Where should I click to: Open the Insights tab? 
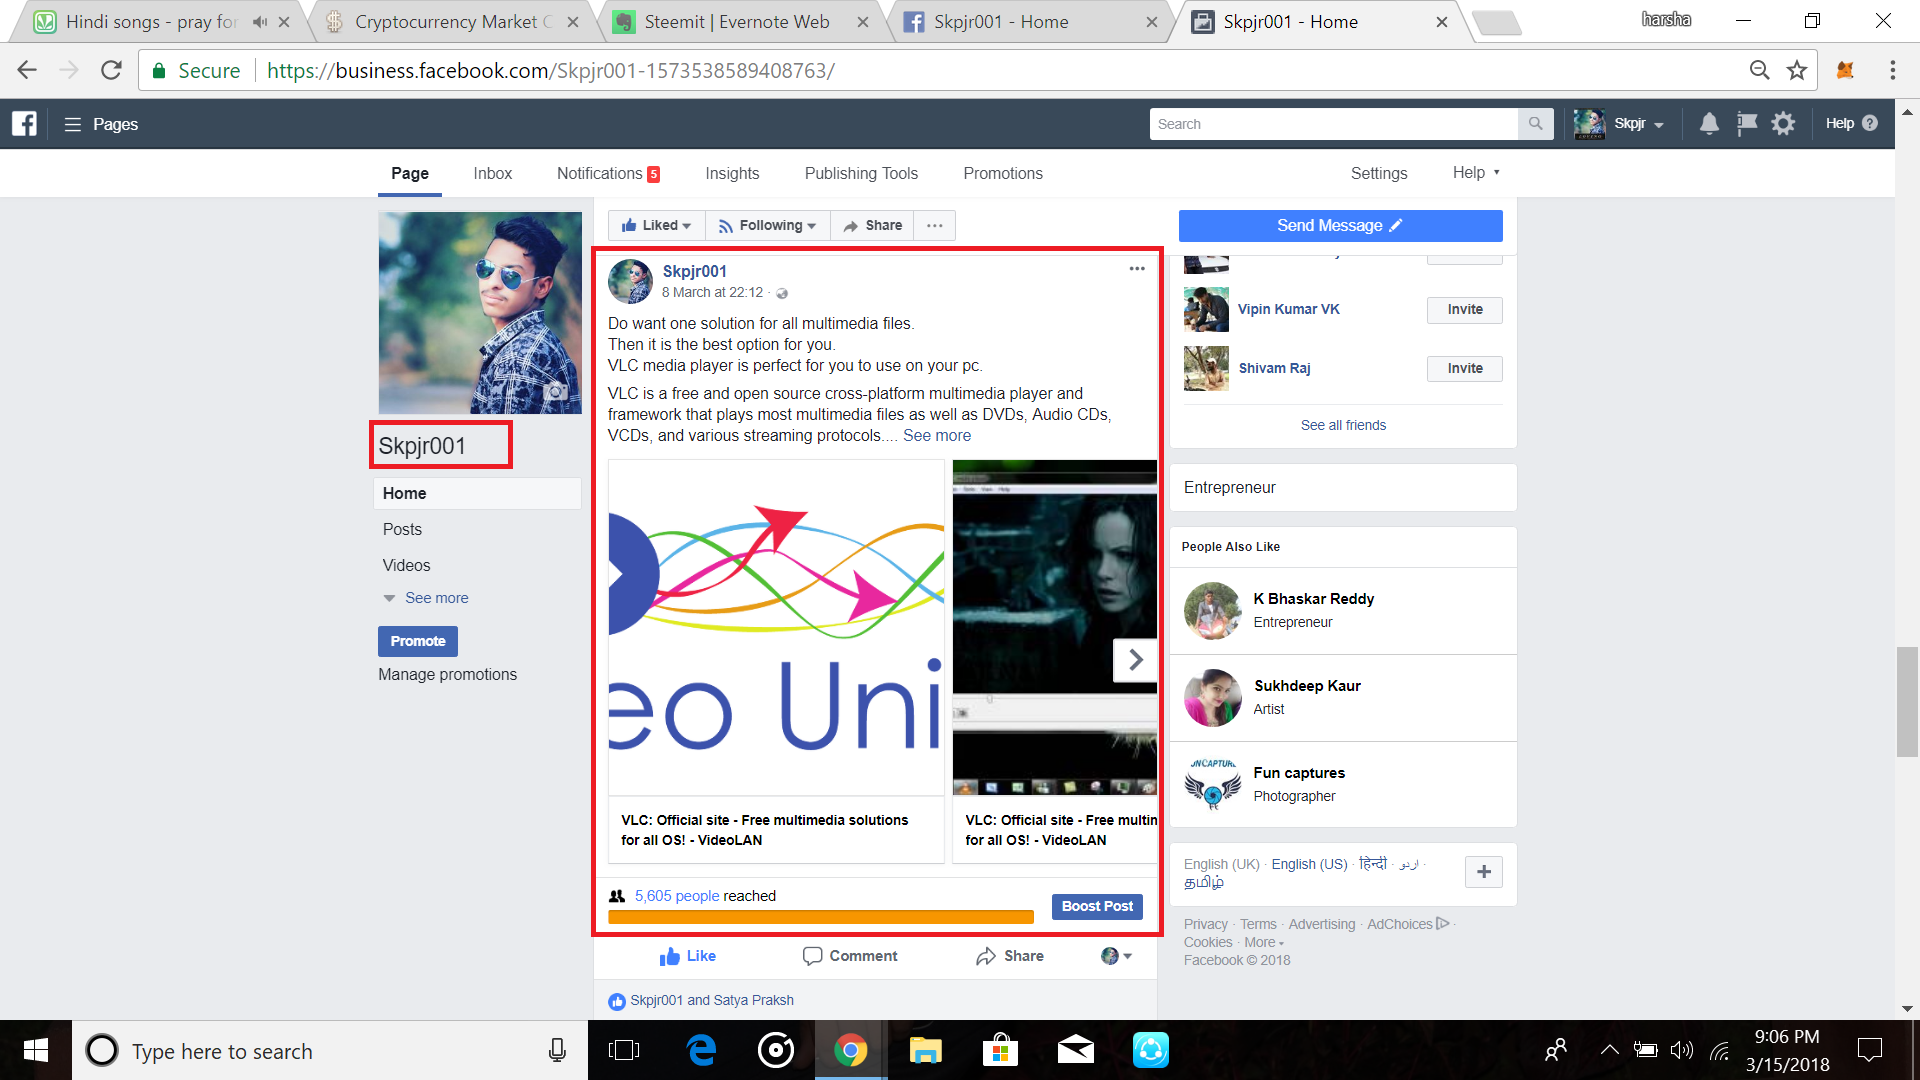(732, 174)
